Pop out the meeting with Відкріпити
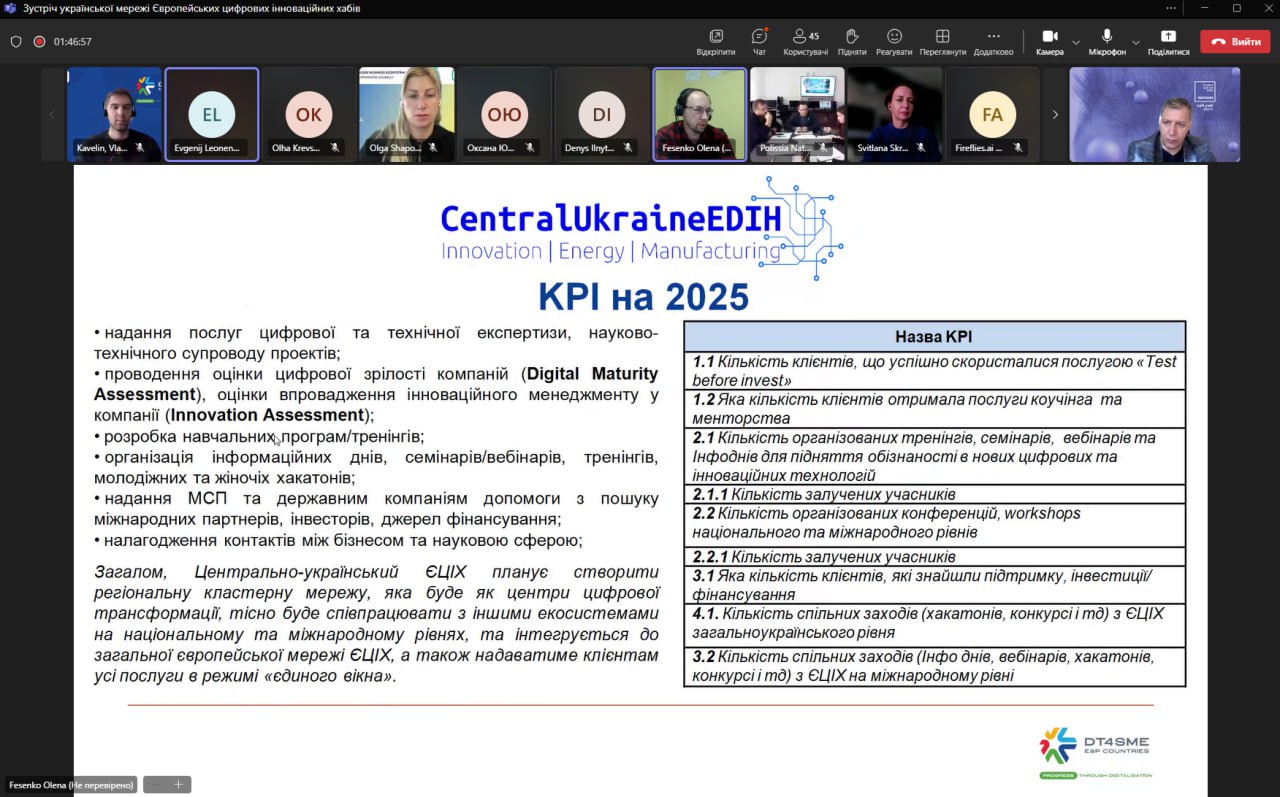1280x797 pixels. [x=715, y=41]
